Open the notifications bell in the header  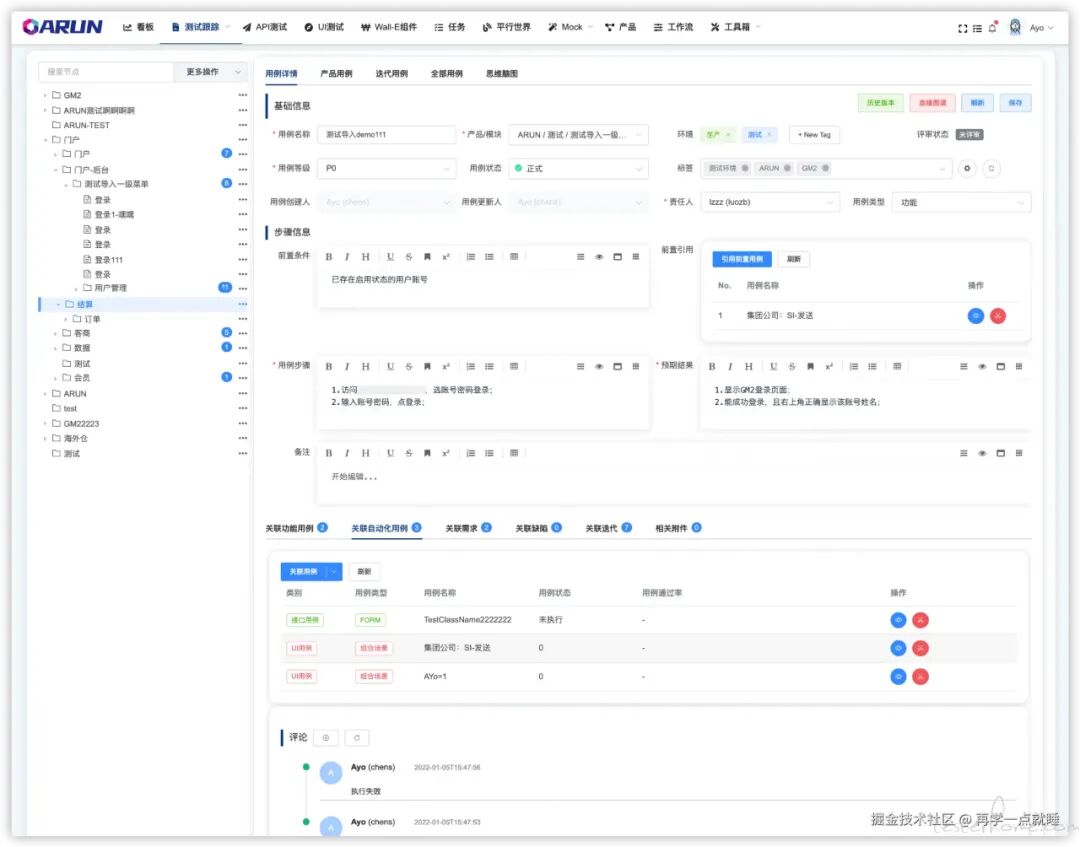coord(993,28)
